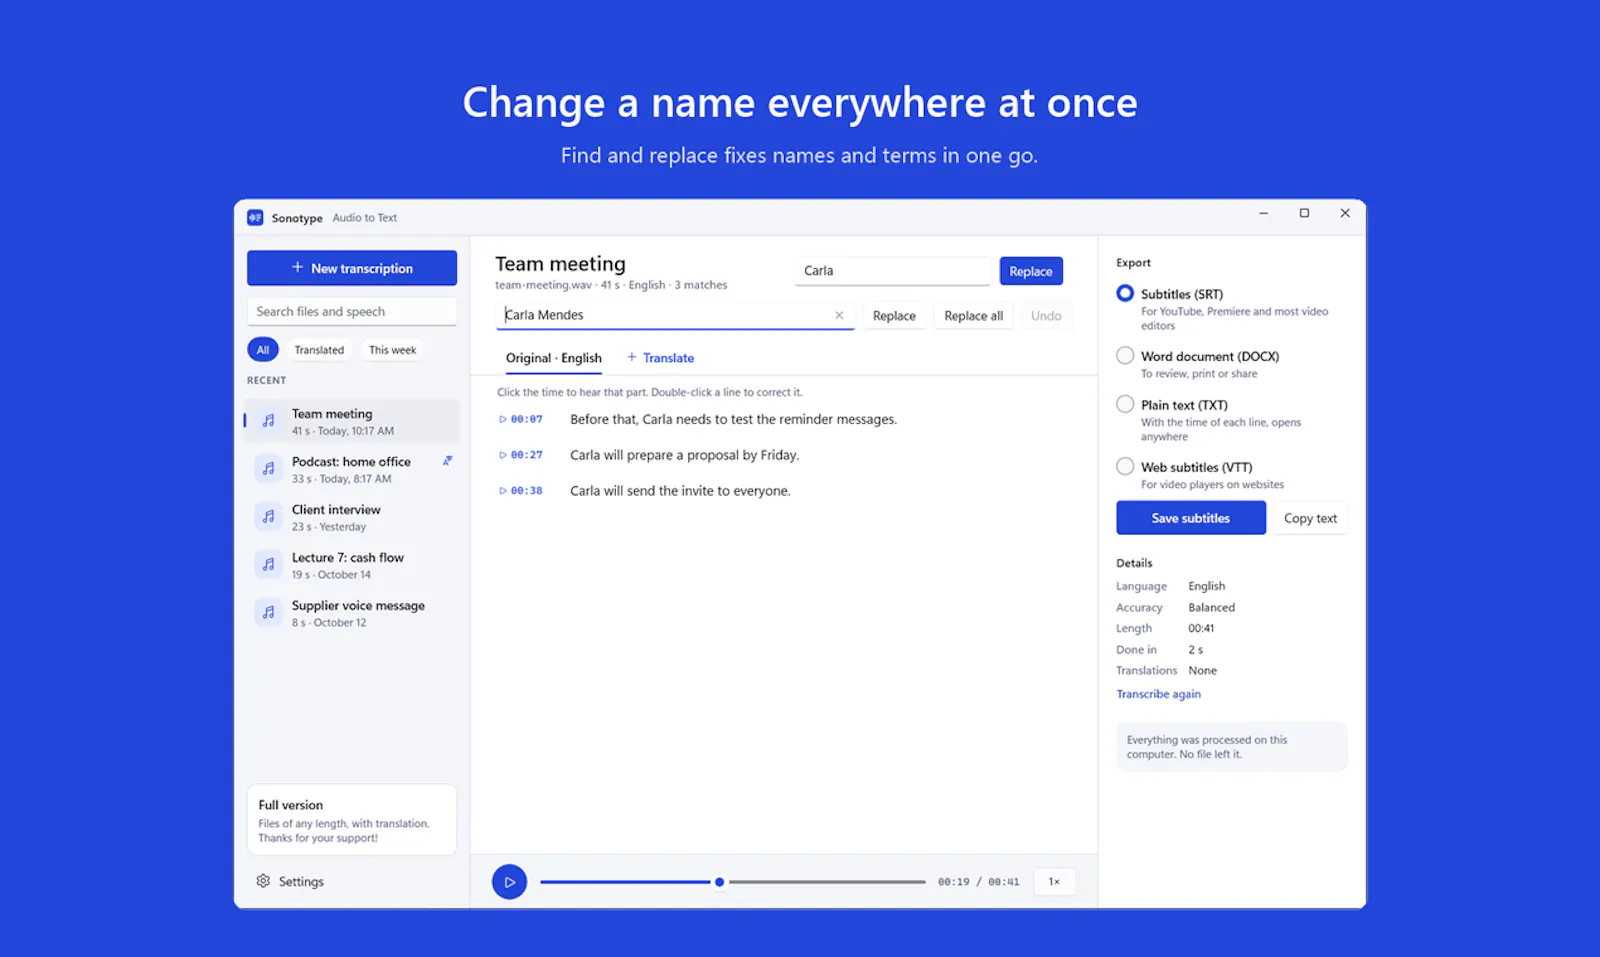The image size is (1600, 957).
Task: Open the Lecture 7: cash flow recording
Action: point(352,565)
